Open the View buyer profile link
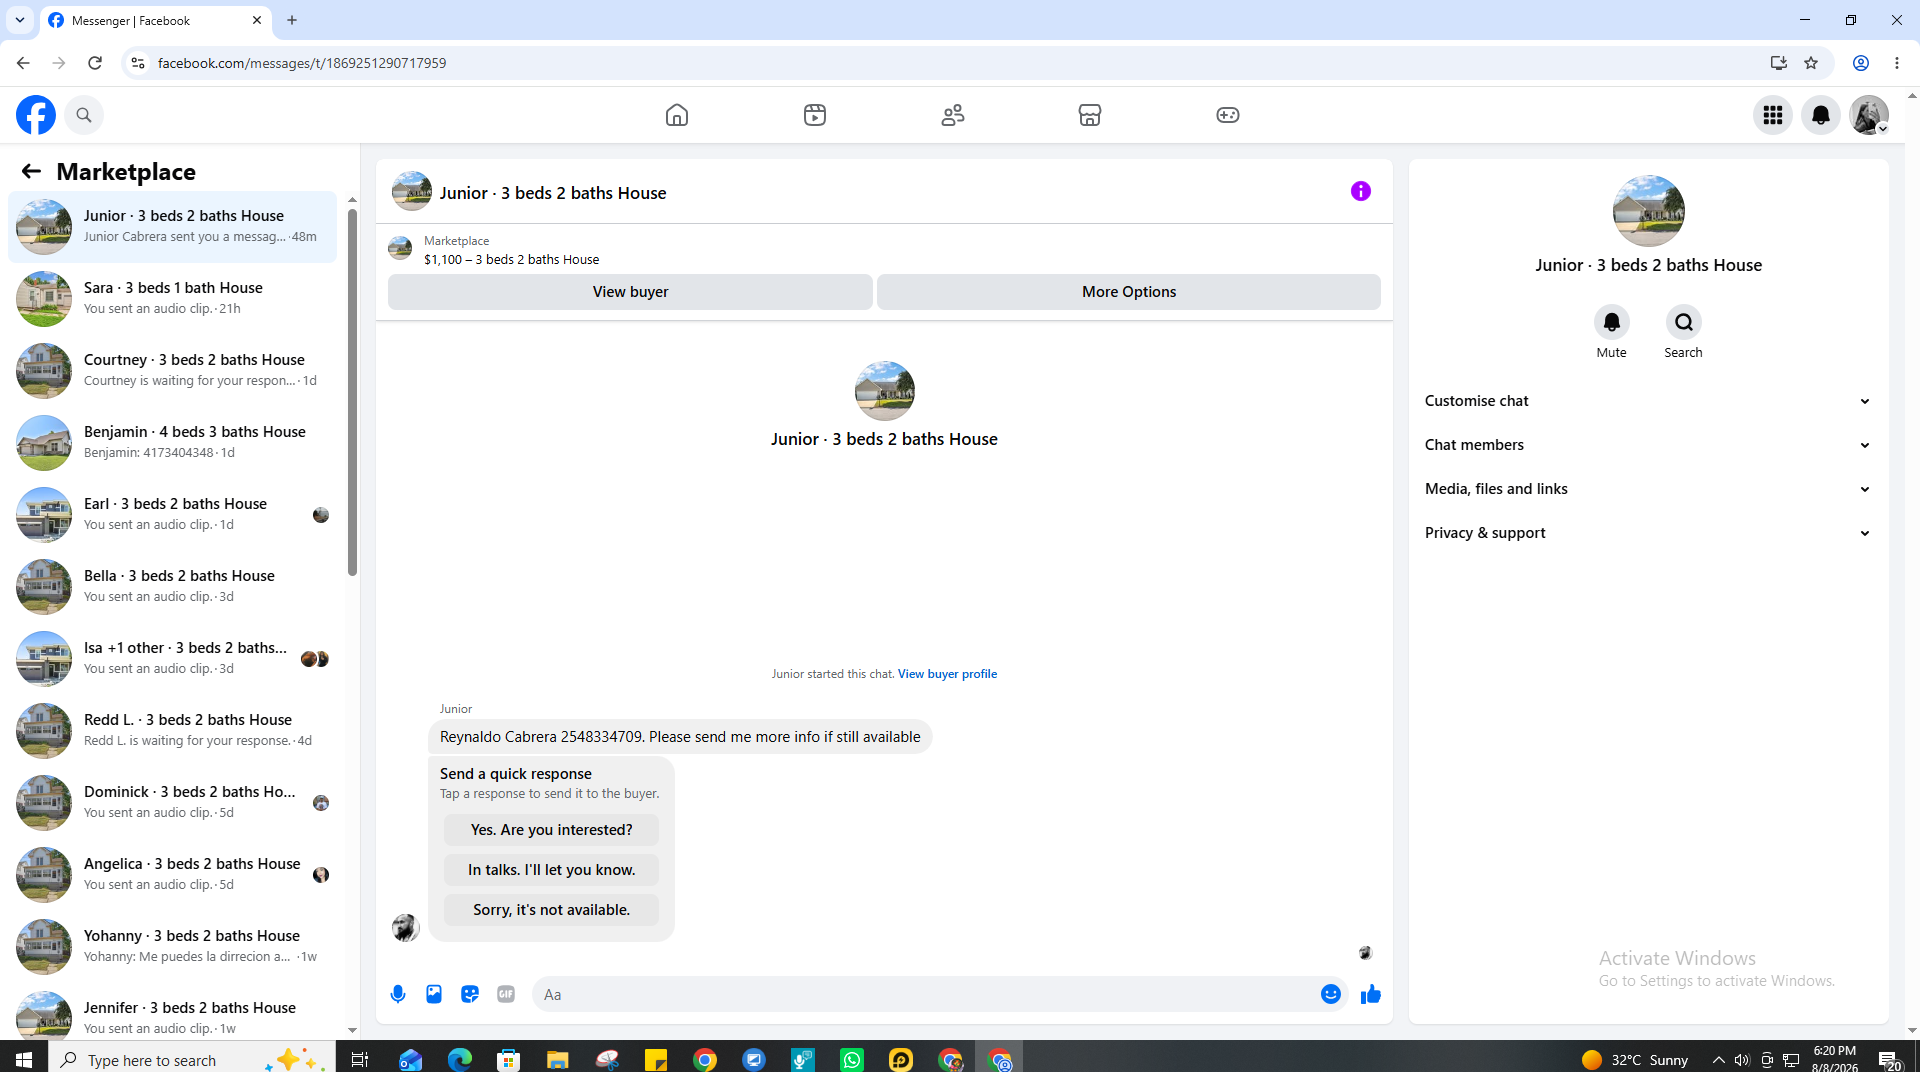Viewport: 1920px width, 1072px height. click(947, 674)
